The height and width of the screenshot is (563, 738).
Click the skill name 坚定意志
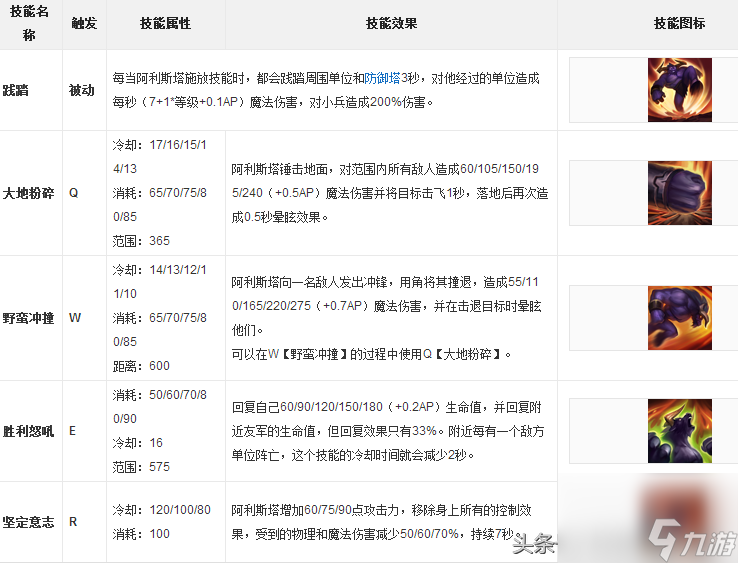click(x=28, y=522)
